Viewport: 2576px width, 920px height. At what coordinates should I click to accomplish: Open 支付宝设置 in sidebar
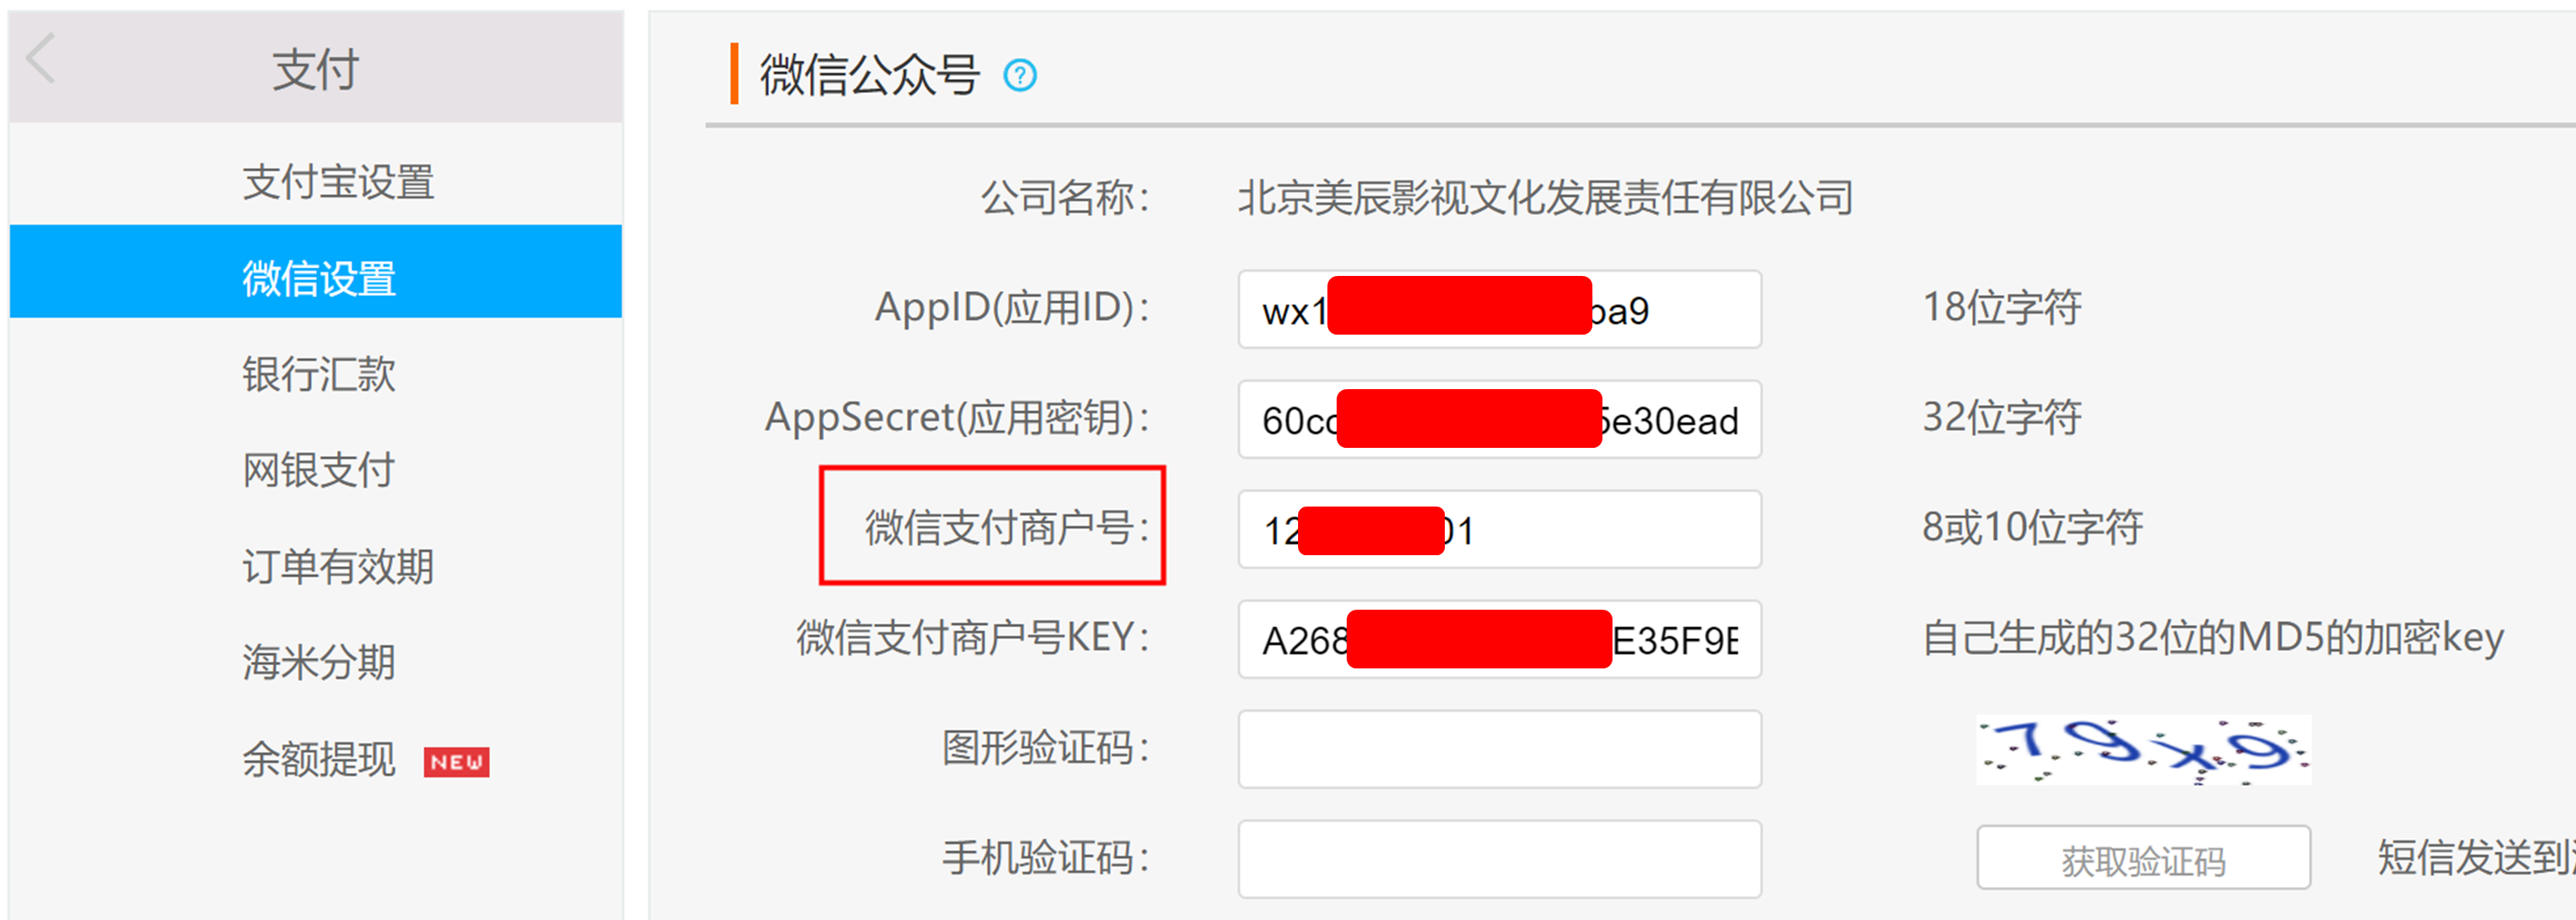coord(338,182)
